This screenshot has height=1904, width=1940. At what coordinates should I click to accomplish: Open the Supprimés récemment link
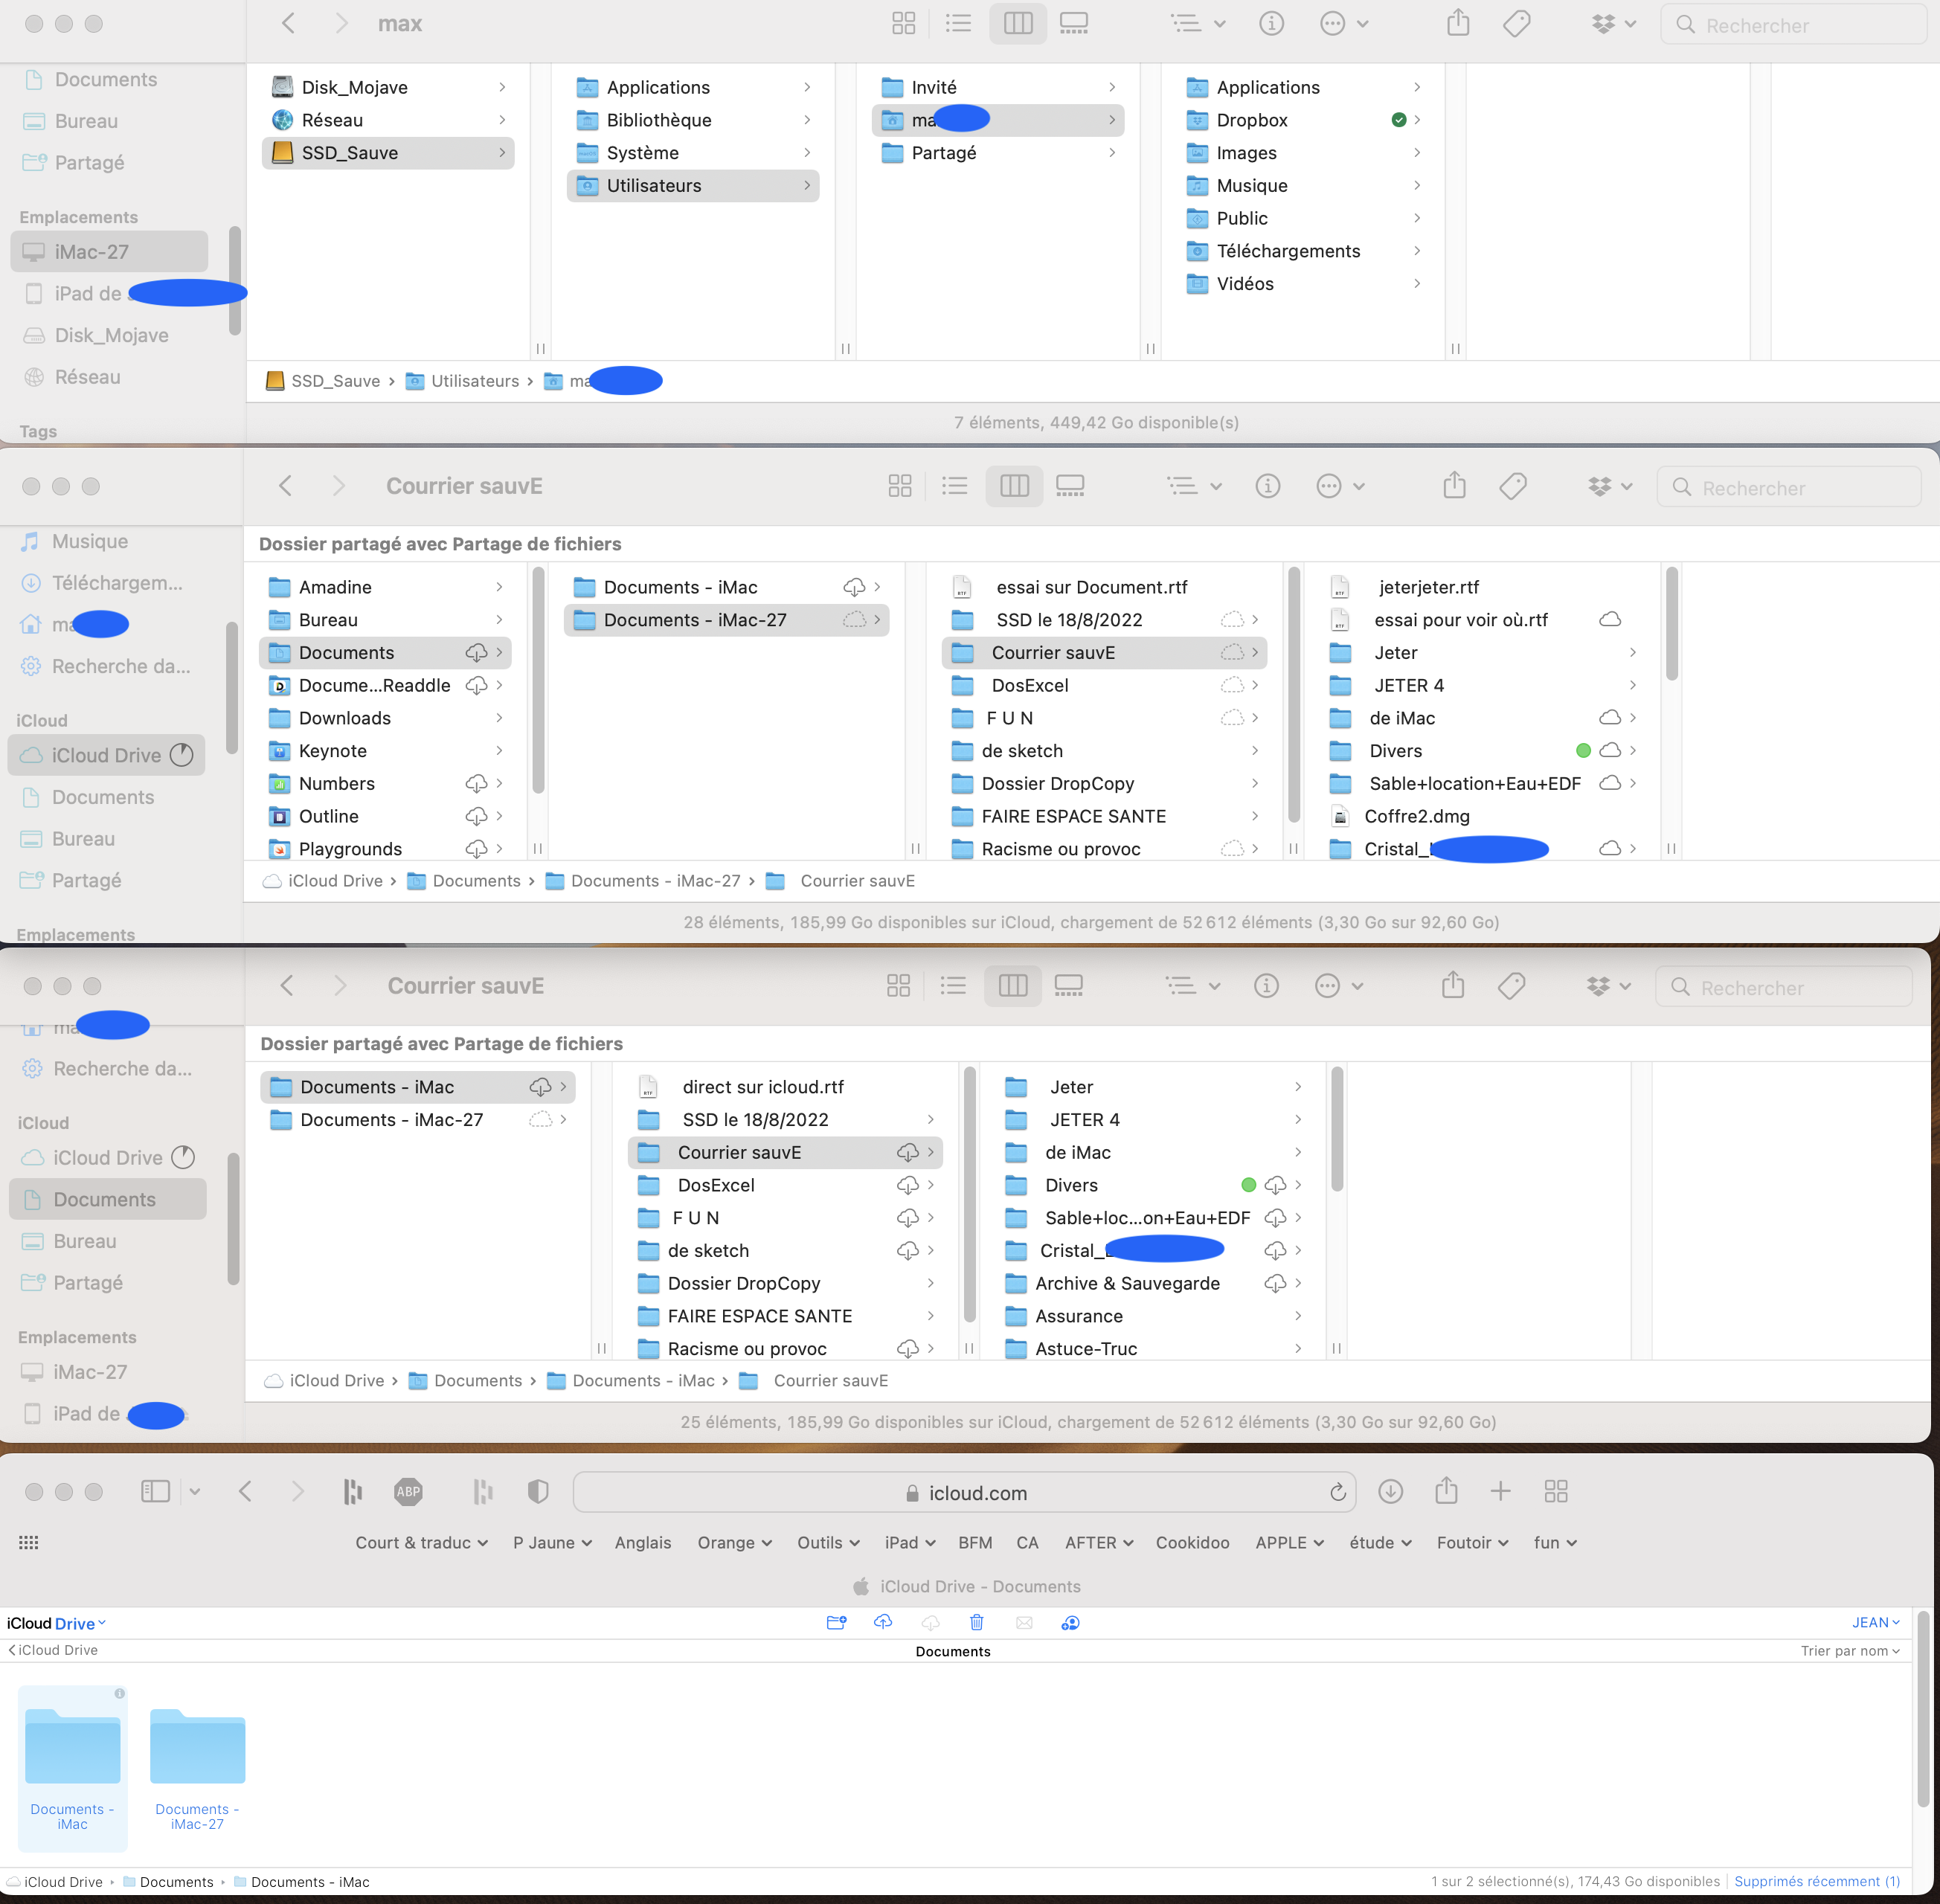[1816, 1881]
